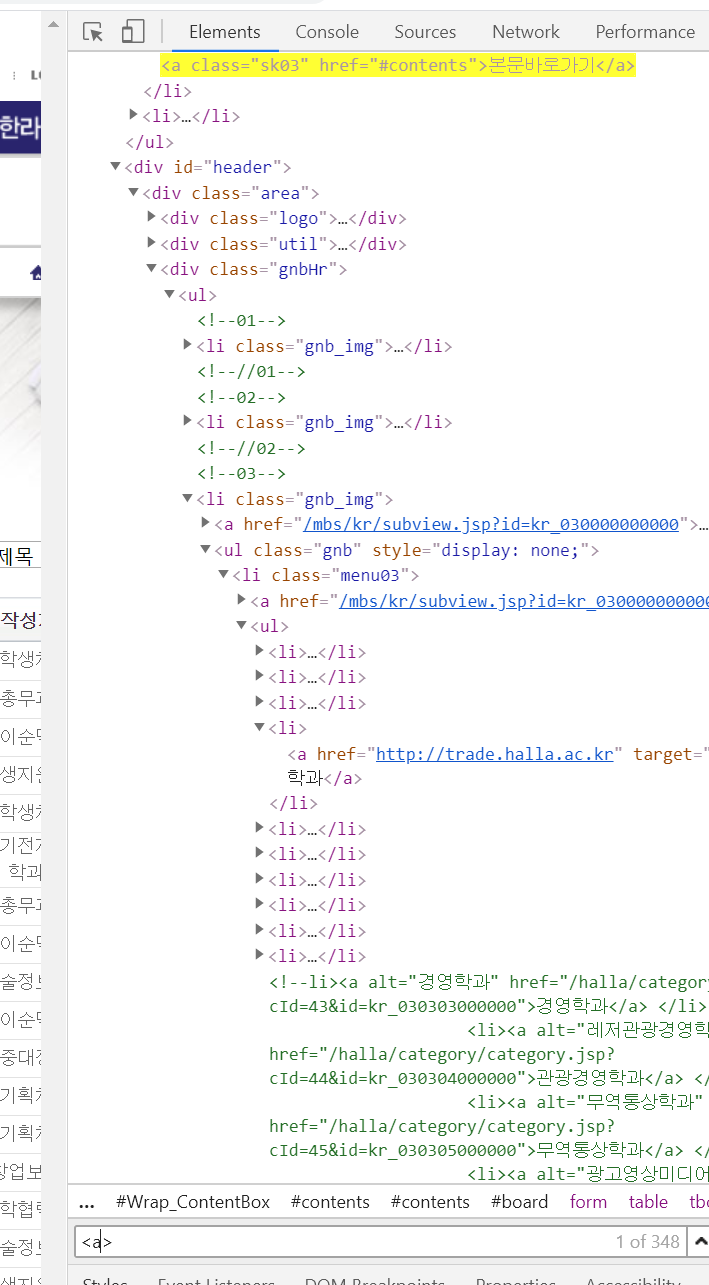Select the highlighted sk03 anchor element
The image size is (709, 1285).
coord(398,66)
